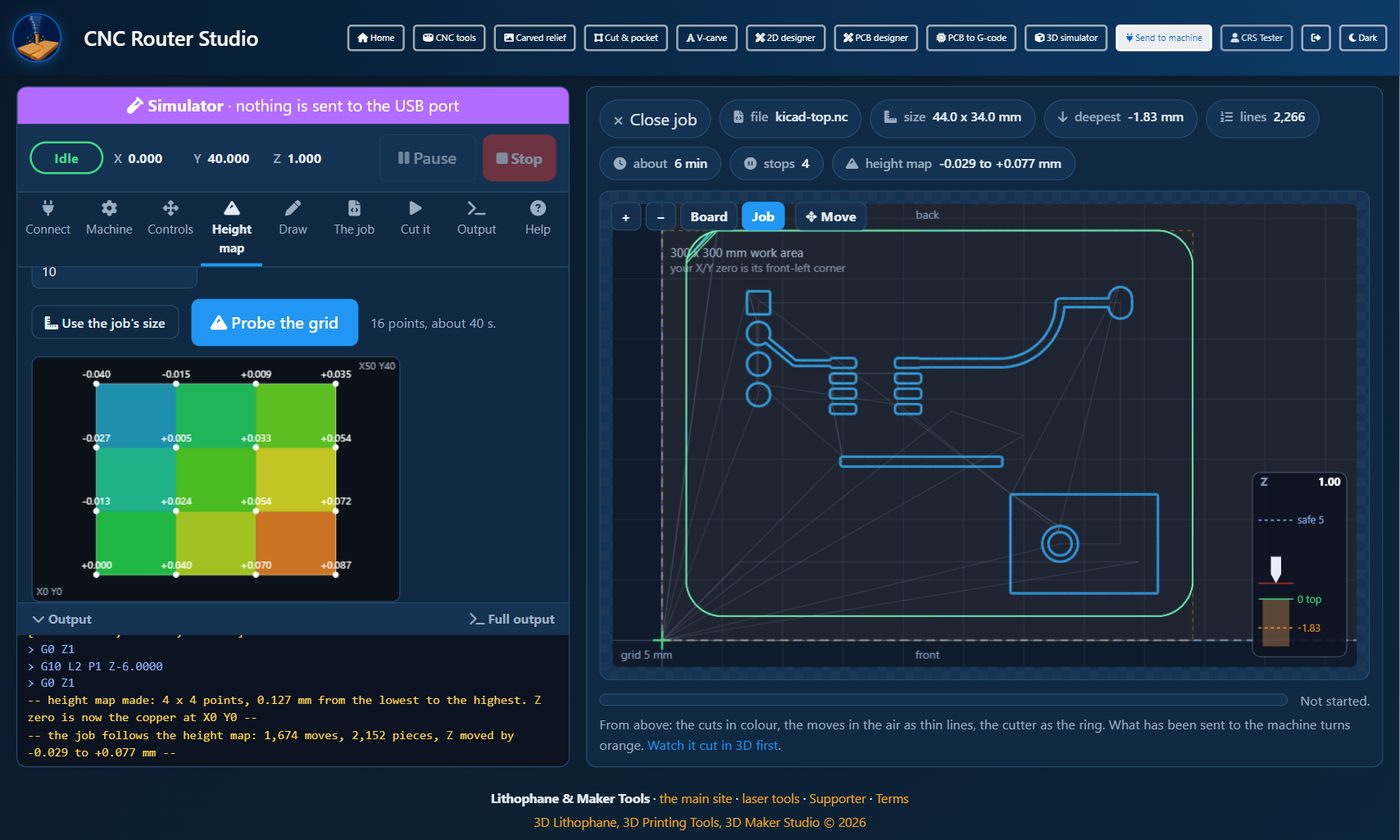Enable Move mode in the preview
The width and height of the screenshot is (1400, 840).
830,217
